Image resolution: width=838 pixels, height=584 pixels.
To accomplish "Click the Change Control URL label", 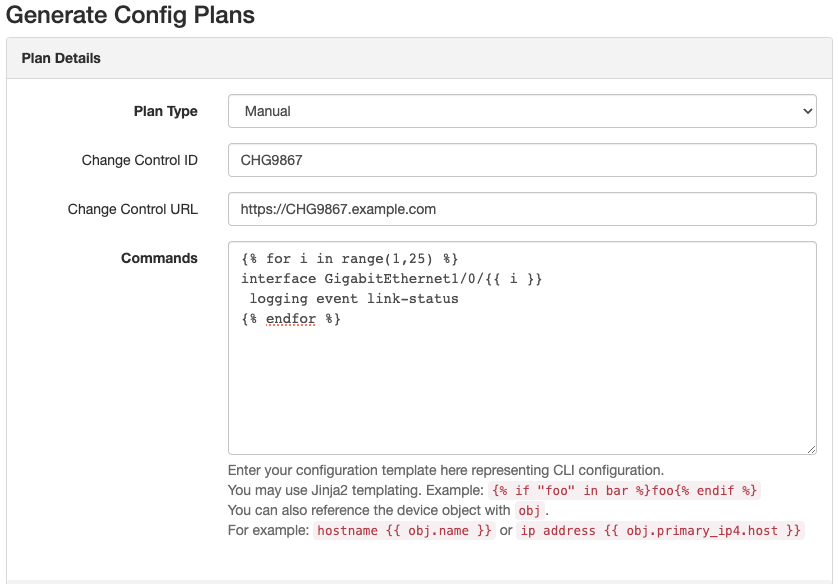I will pos(132,209).
